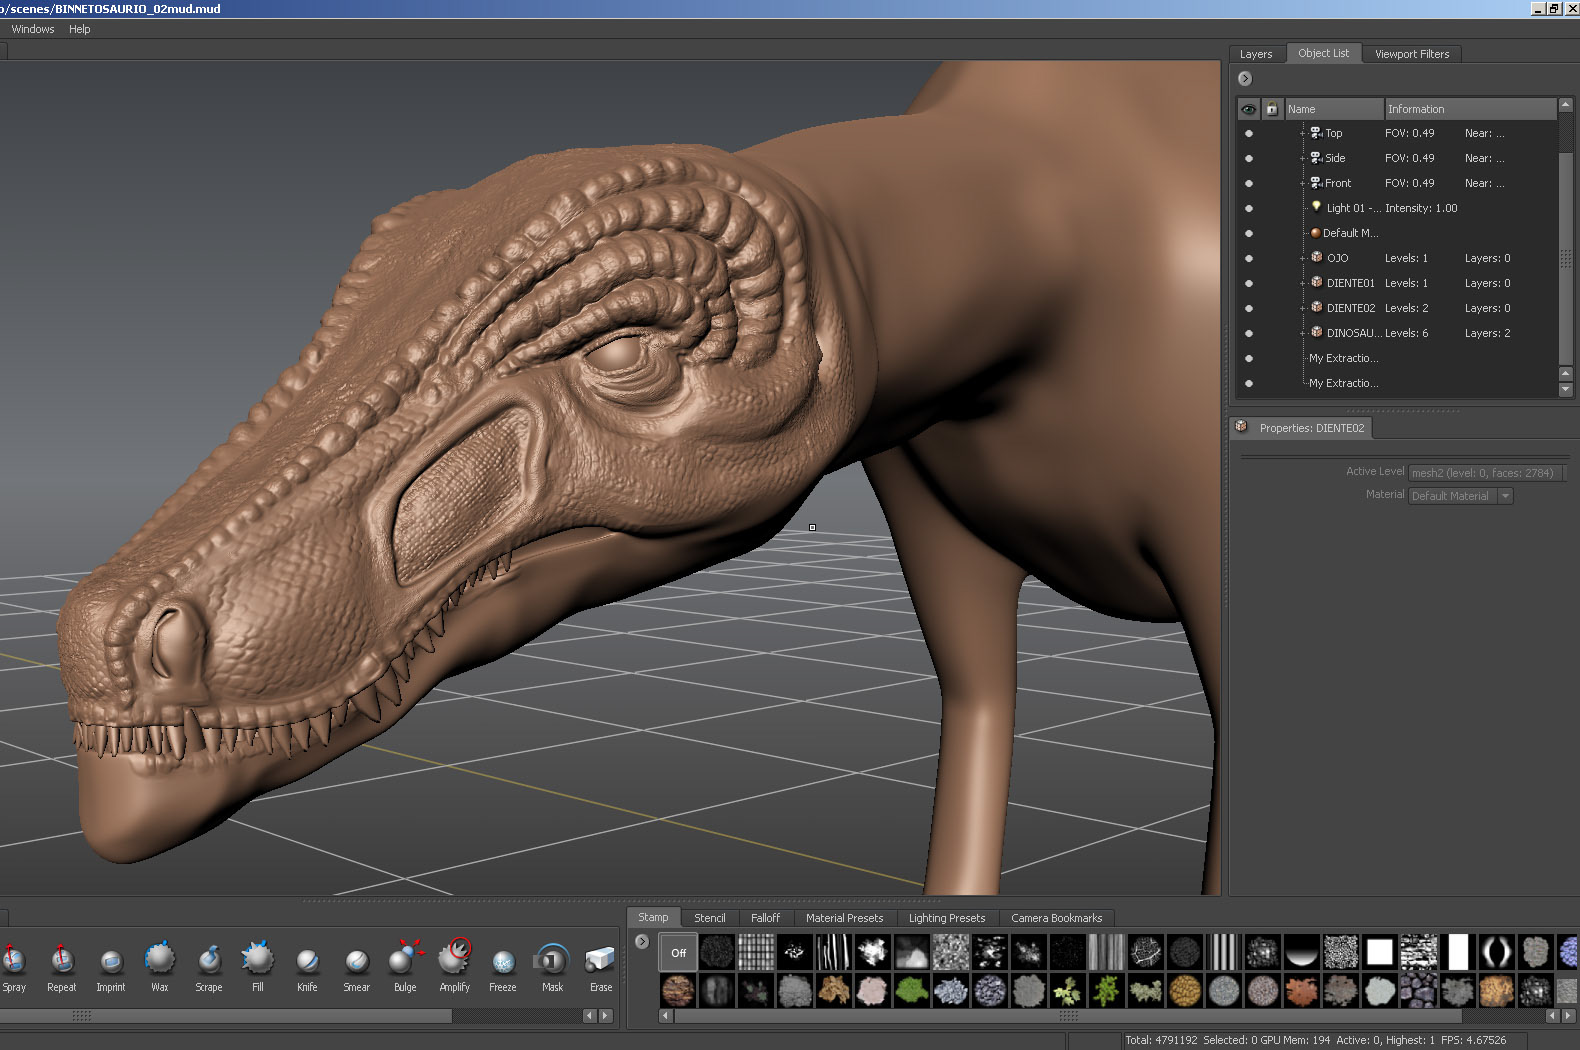Click the Off stamp button
The width and height of the screenshot is (1580, 1050).
[x=679, y=953]
